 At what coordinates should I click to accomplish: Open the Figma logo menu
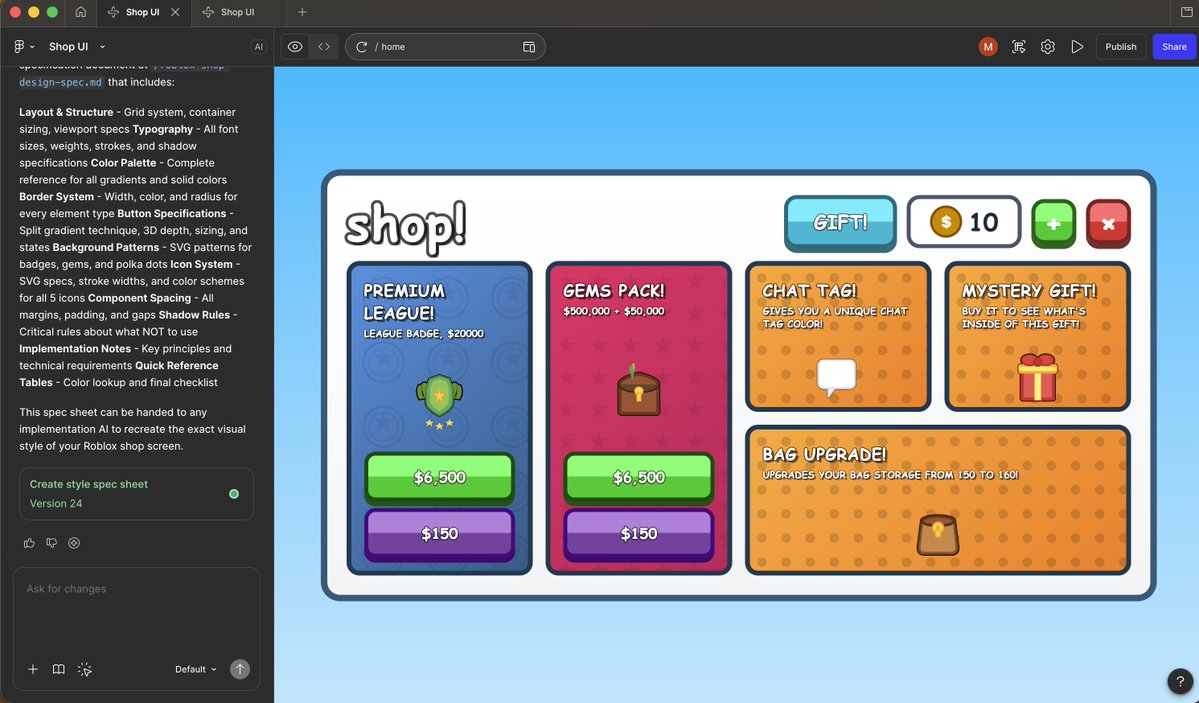pyautogui.click(x=24, y=47)
